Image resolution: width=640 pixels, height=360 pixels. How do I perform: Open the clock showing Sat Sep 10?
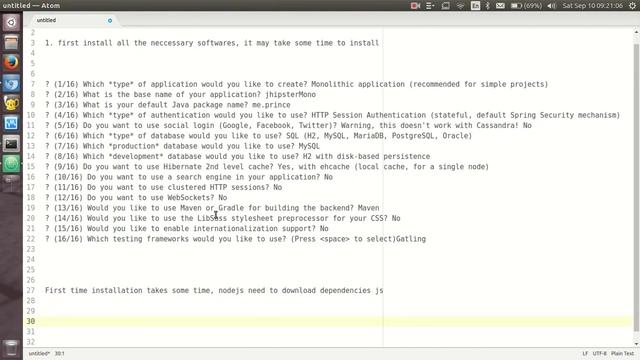point(593,6)
